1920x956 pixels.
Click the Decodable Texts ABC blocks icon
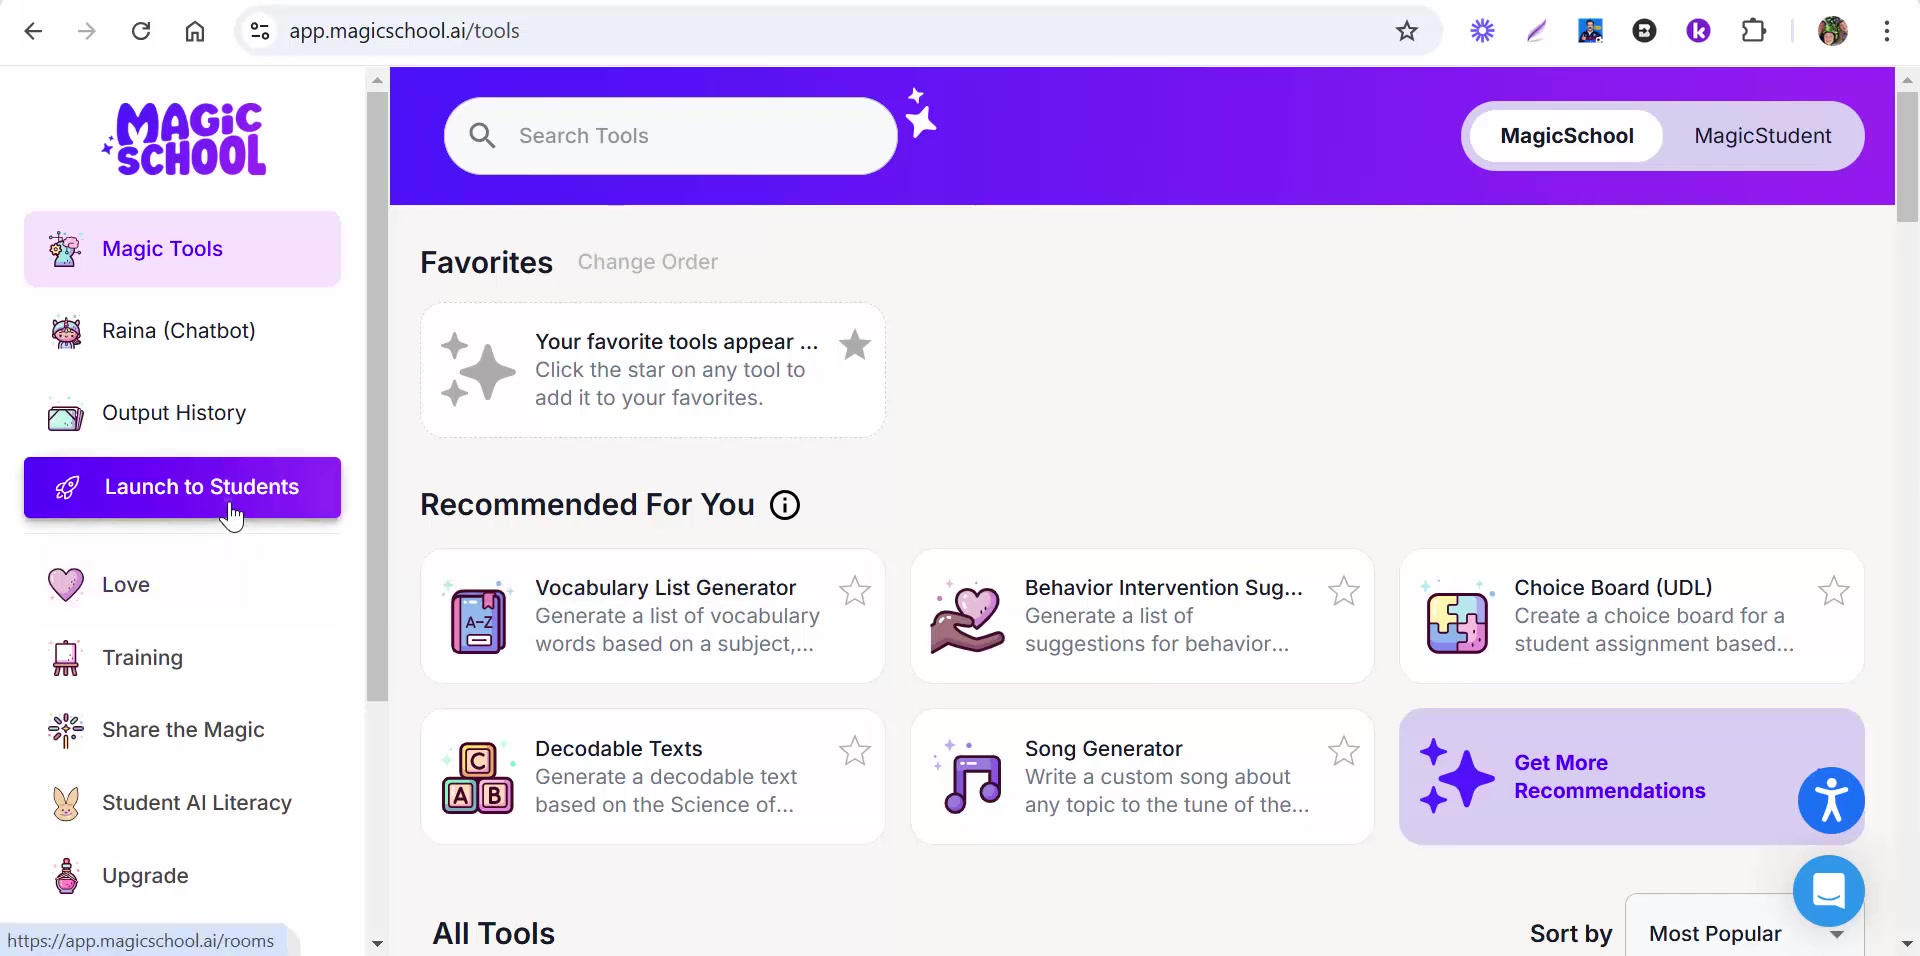pyautogui.click(x=478, y=777)
